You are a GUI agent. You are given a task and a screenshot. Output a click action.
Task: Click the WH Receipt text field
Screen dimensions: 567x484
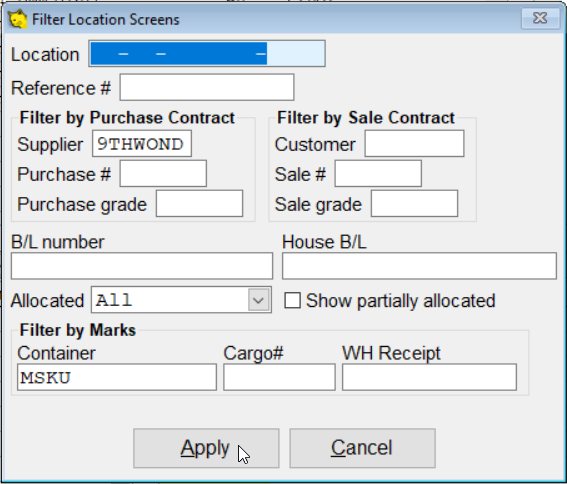pyautogui.click(x=429, y=377)
